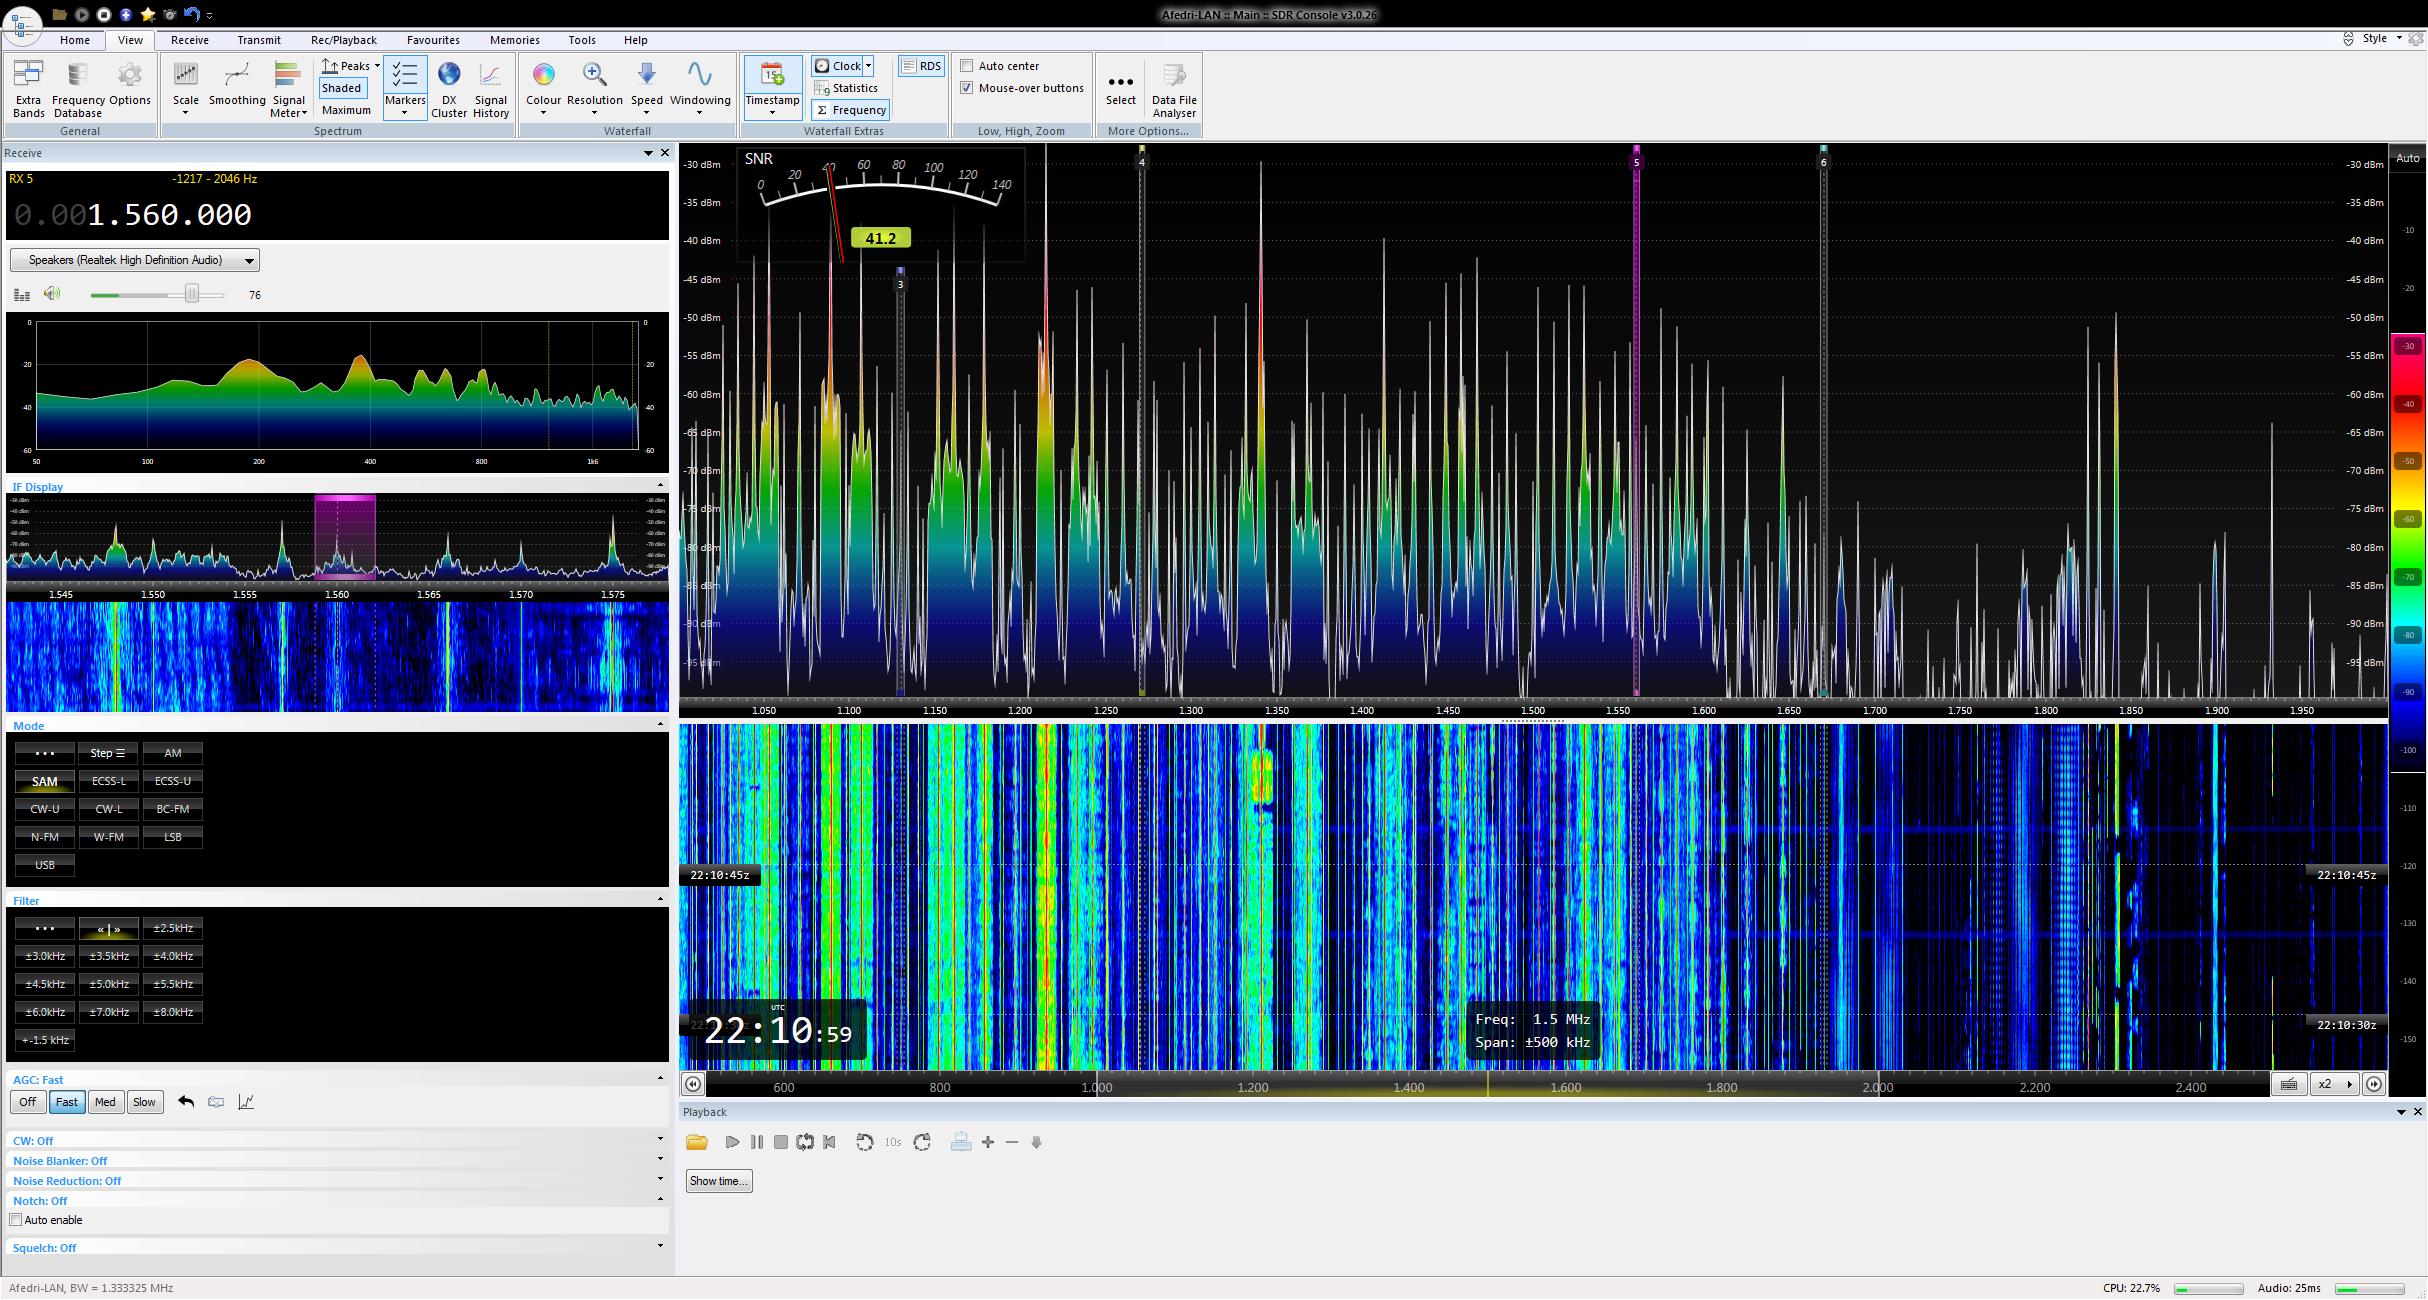This screenshot has height=1300, width=2428.
Task: Open the Favourites ribbon tab
Action: click(433, 40)
